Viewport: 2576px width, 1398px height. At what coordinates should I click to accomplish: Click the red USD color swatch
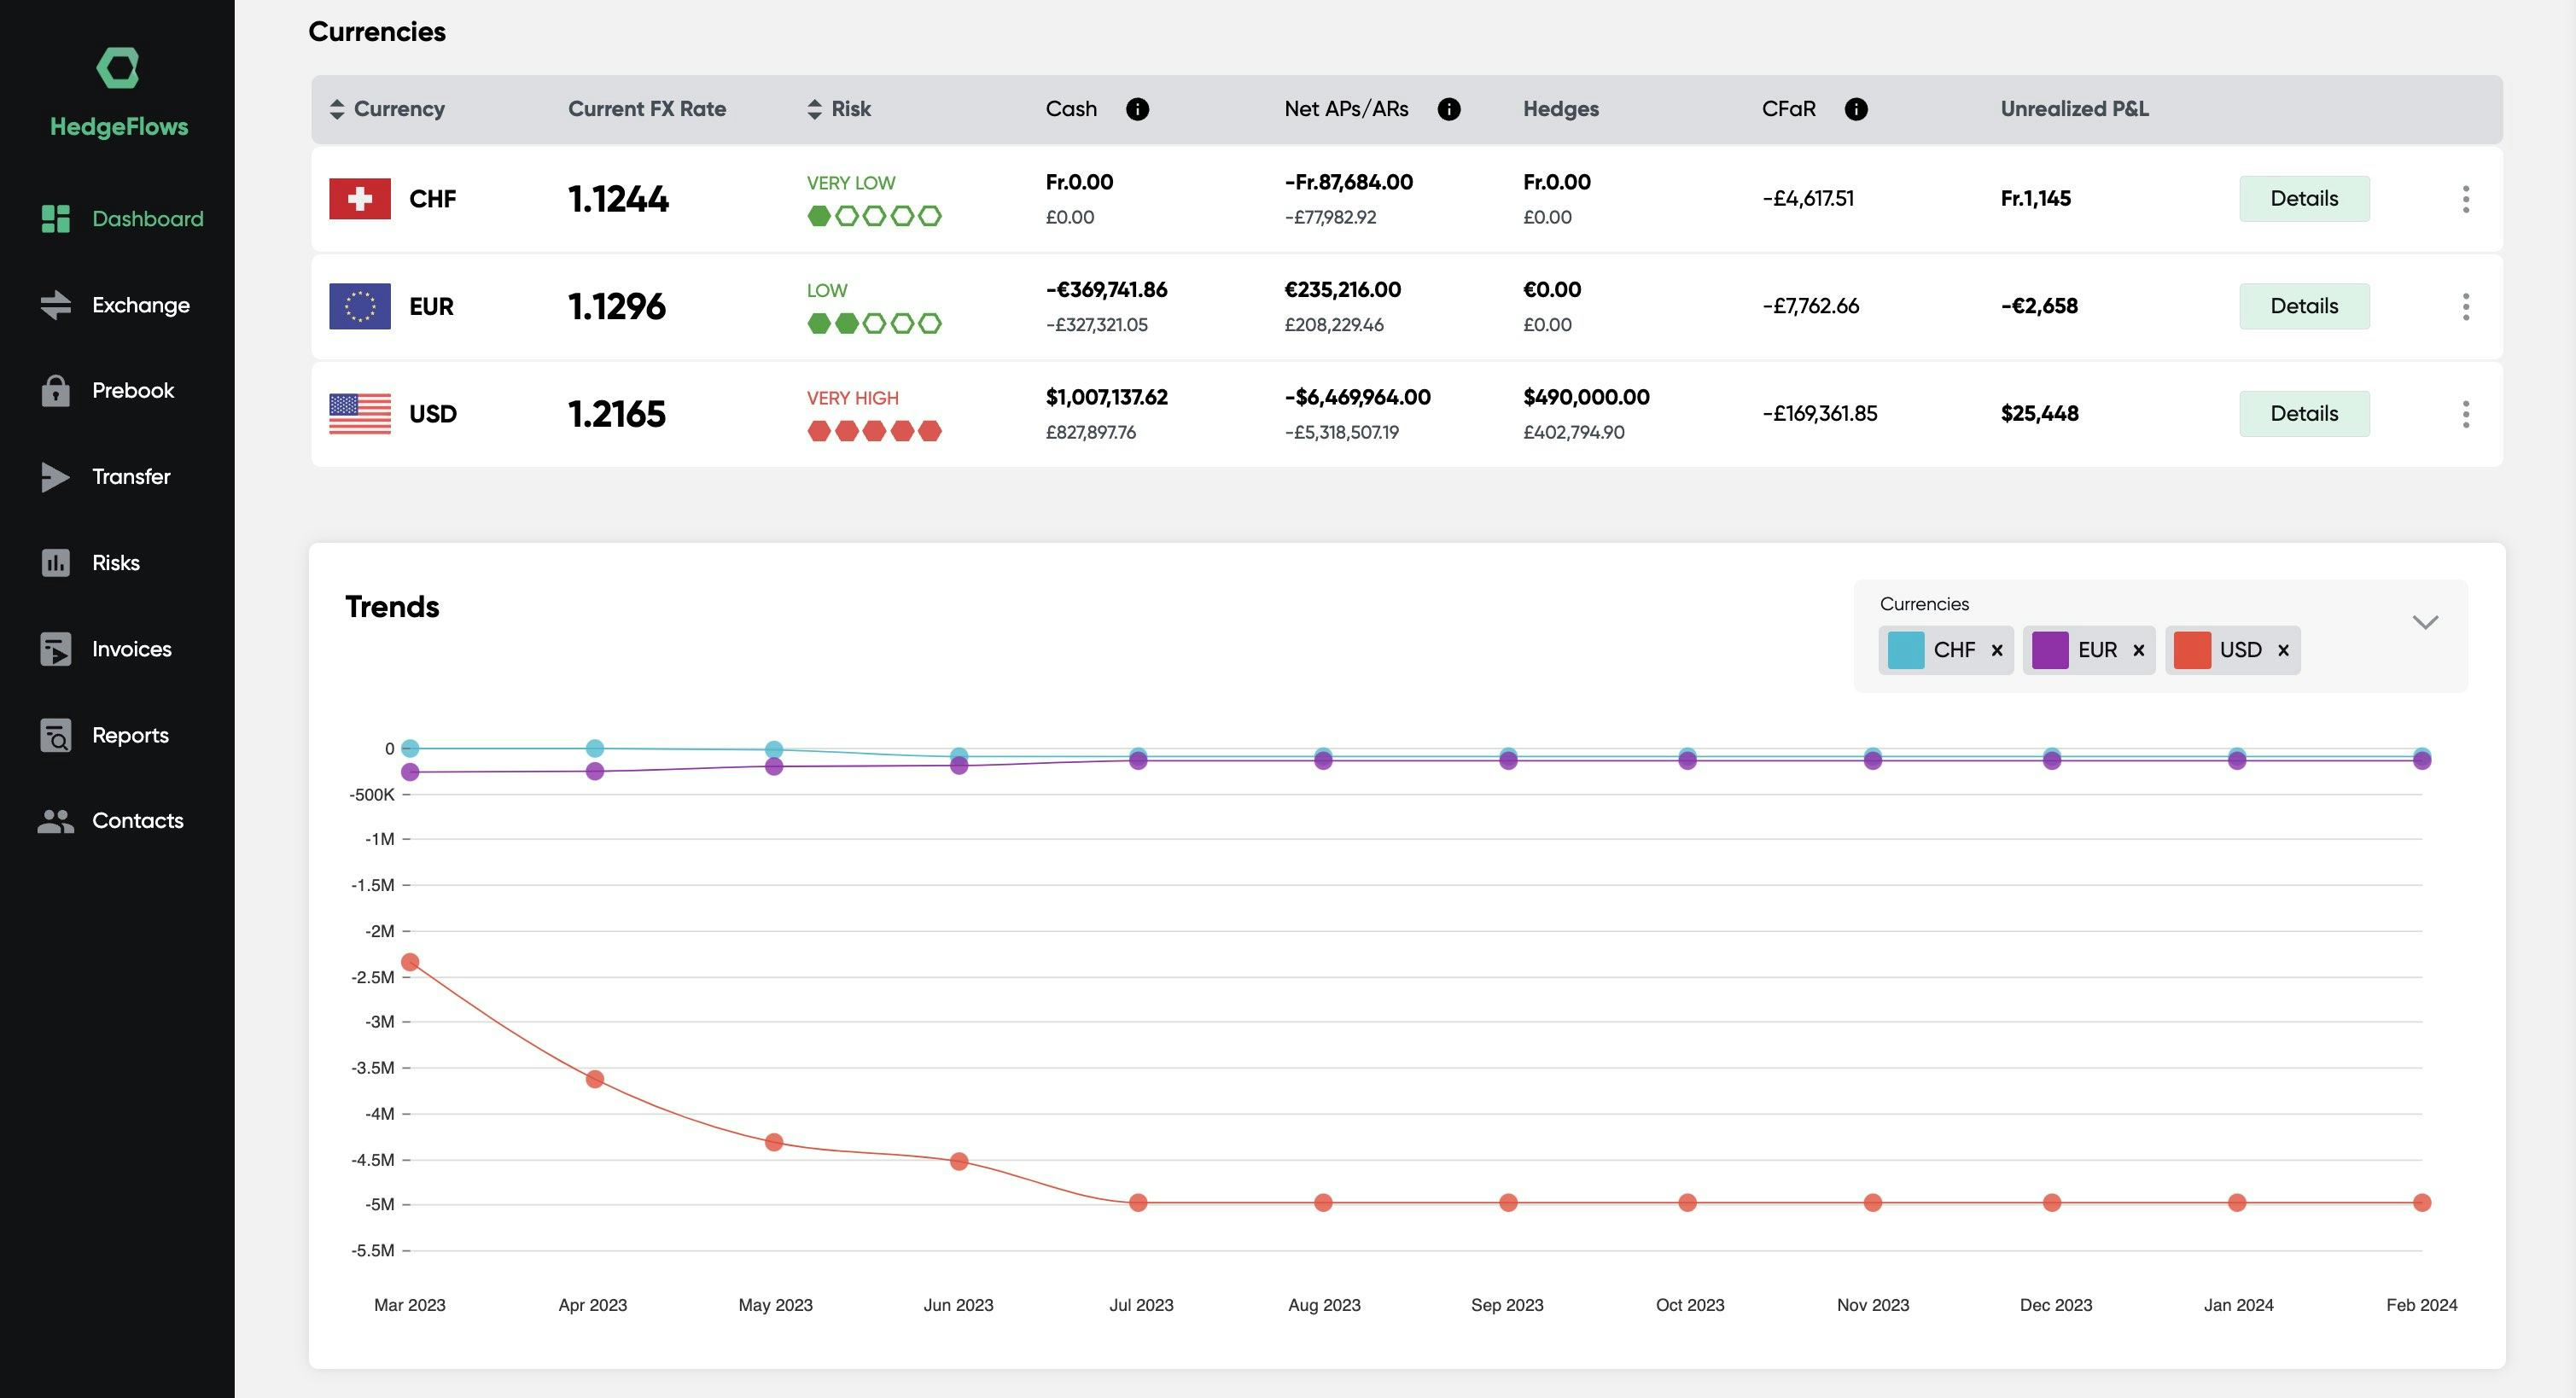(2192, 650)
